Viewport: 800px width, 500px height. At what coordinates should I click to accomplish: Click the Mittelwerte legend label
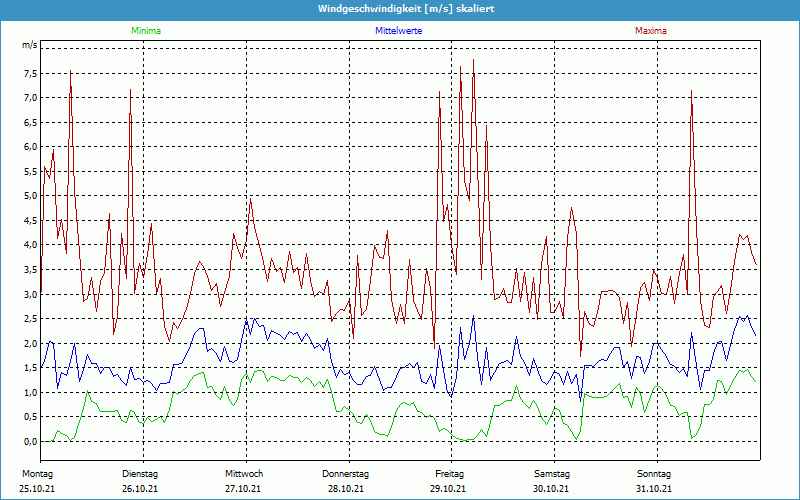tap(398, 31)
